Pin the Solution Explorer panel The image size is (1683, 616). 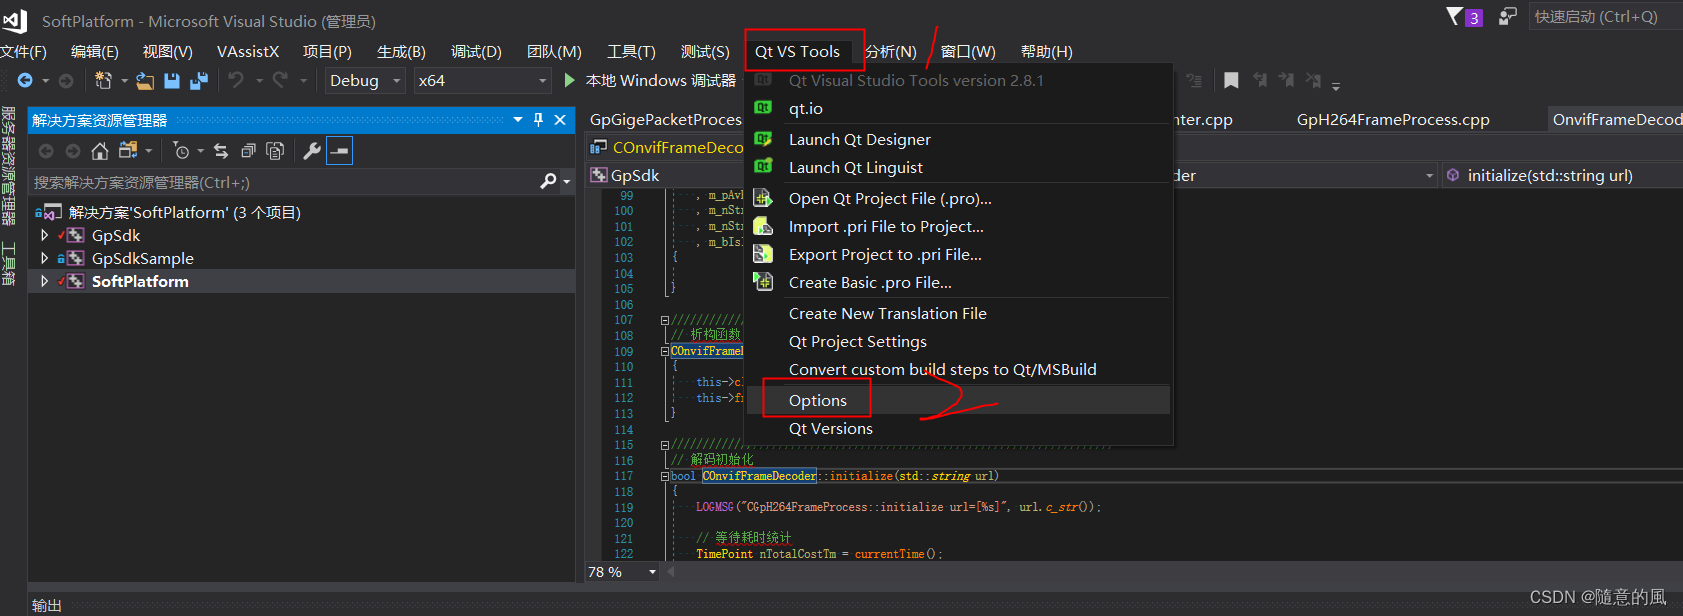coord(538,120)
